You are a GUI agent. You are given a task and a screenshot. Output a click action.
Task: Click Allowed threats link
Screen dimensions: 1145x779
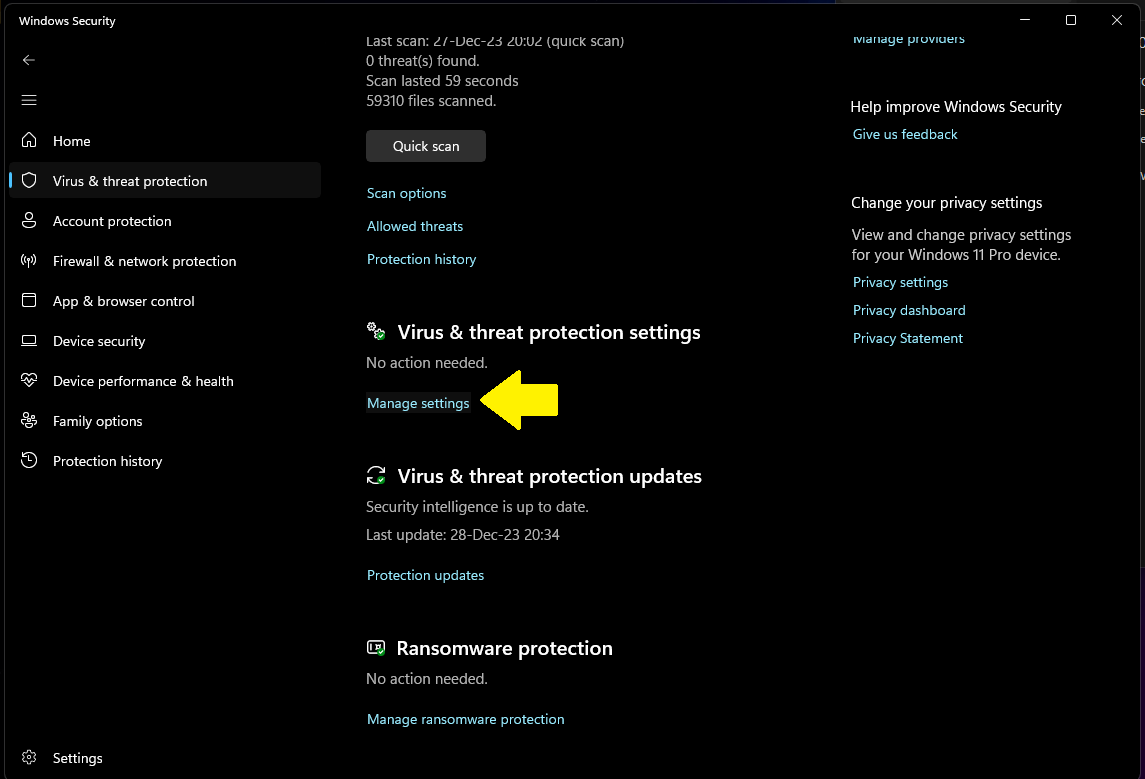coord(415,226)
